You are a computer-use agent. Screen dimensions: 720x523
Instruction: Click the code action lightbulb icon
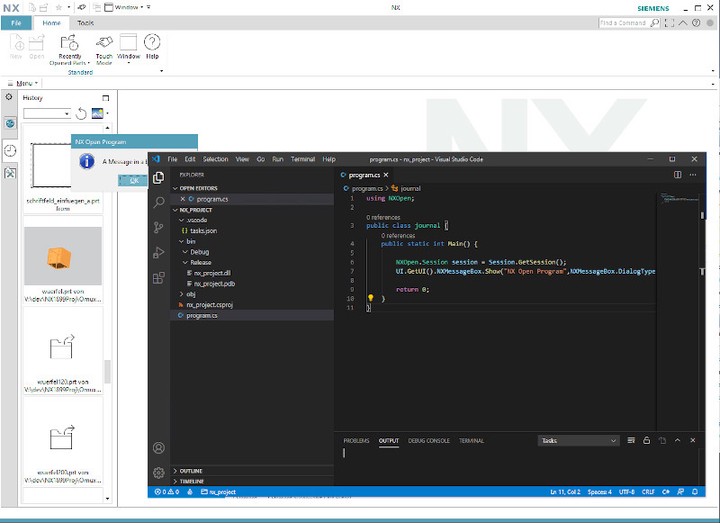tap(370, 298)
